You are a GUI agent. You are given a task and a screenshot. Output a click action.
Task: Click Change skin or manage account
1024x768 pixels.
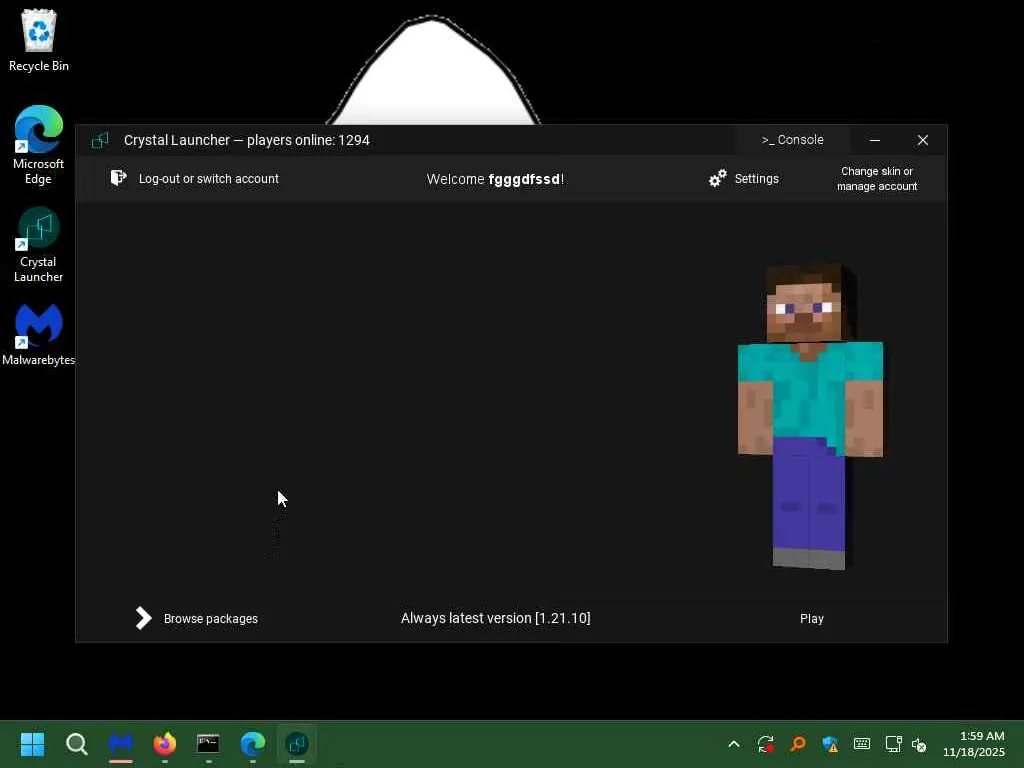pyautogui.click(x=876, y=178)
